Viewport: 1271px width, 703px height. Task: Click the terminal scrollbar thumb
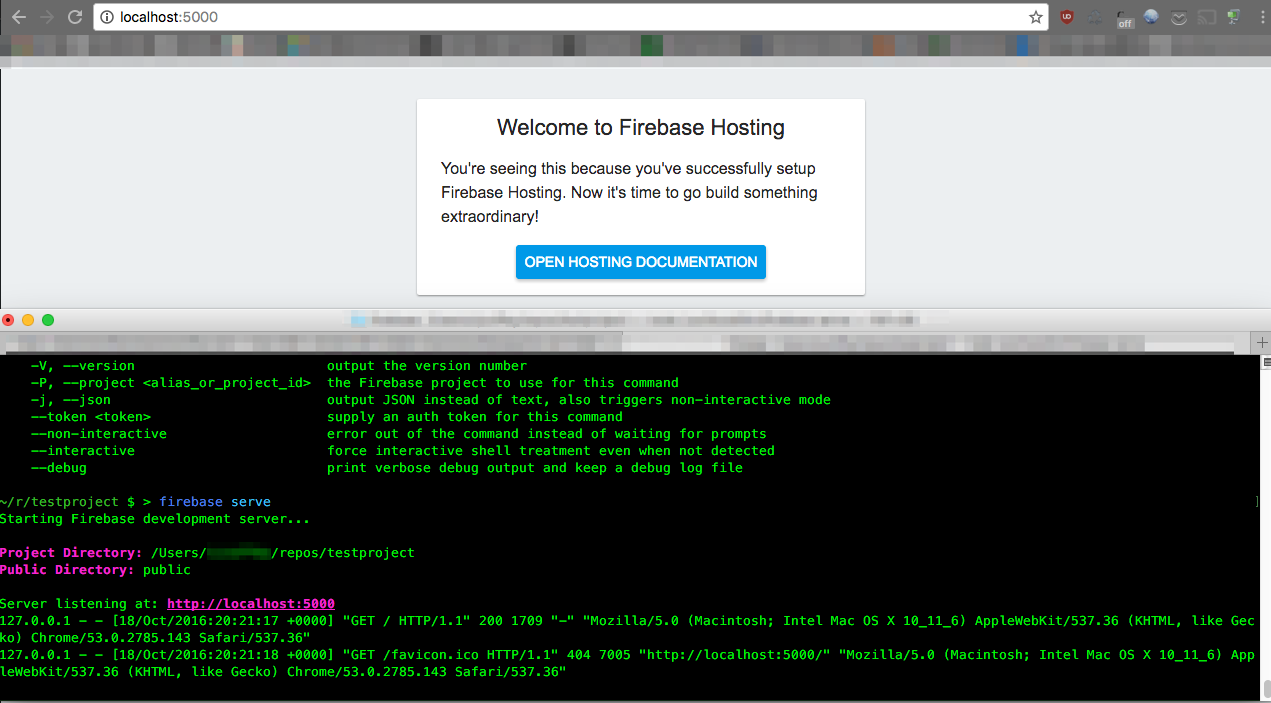click(1266, 688)
